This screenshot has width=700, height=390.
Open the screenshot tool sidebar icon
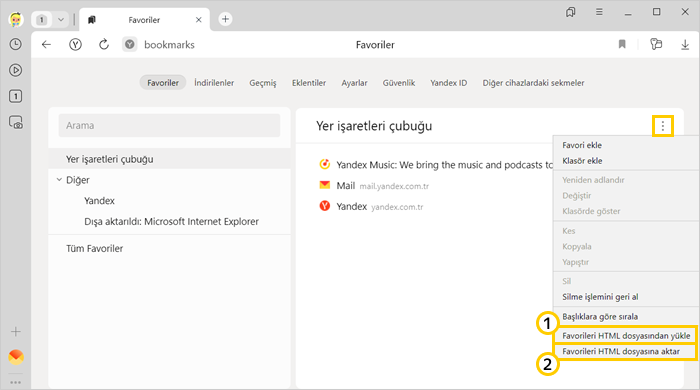pyautogui.click(x=16, y=122)
